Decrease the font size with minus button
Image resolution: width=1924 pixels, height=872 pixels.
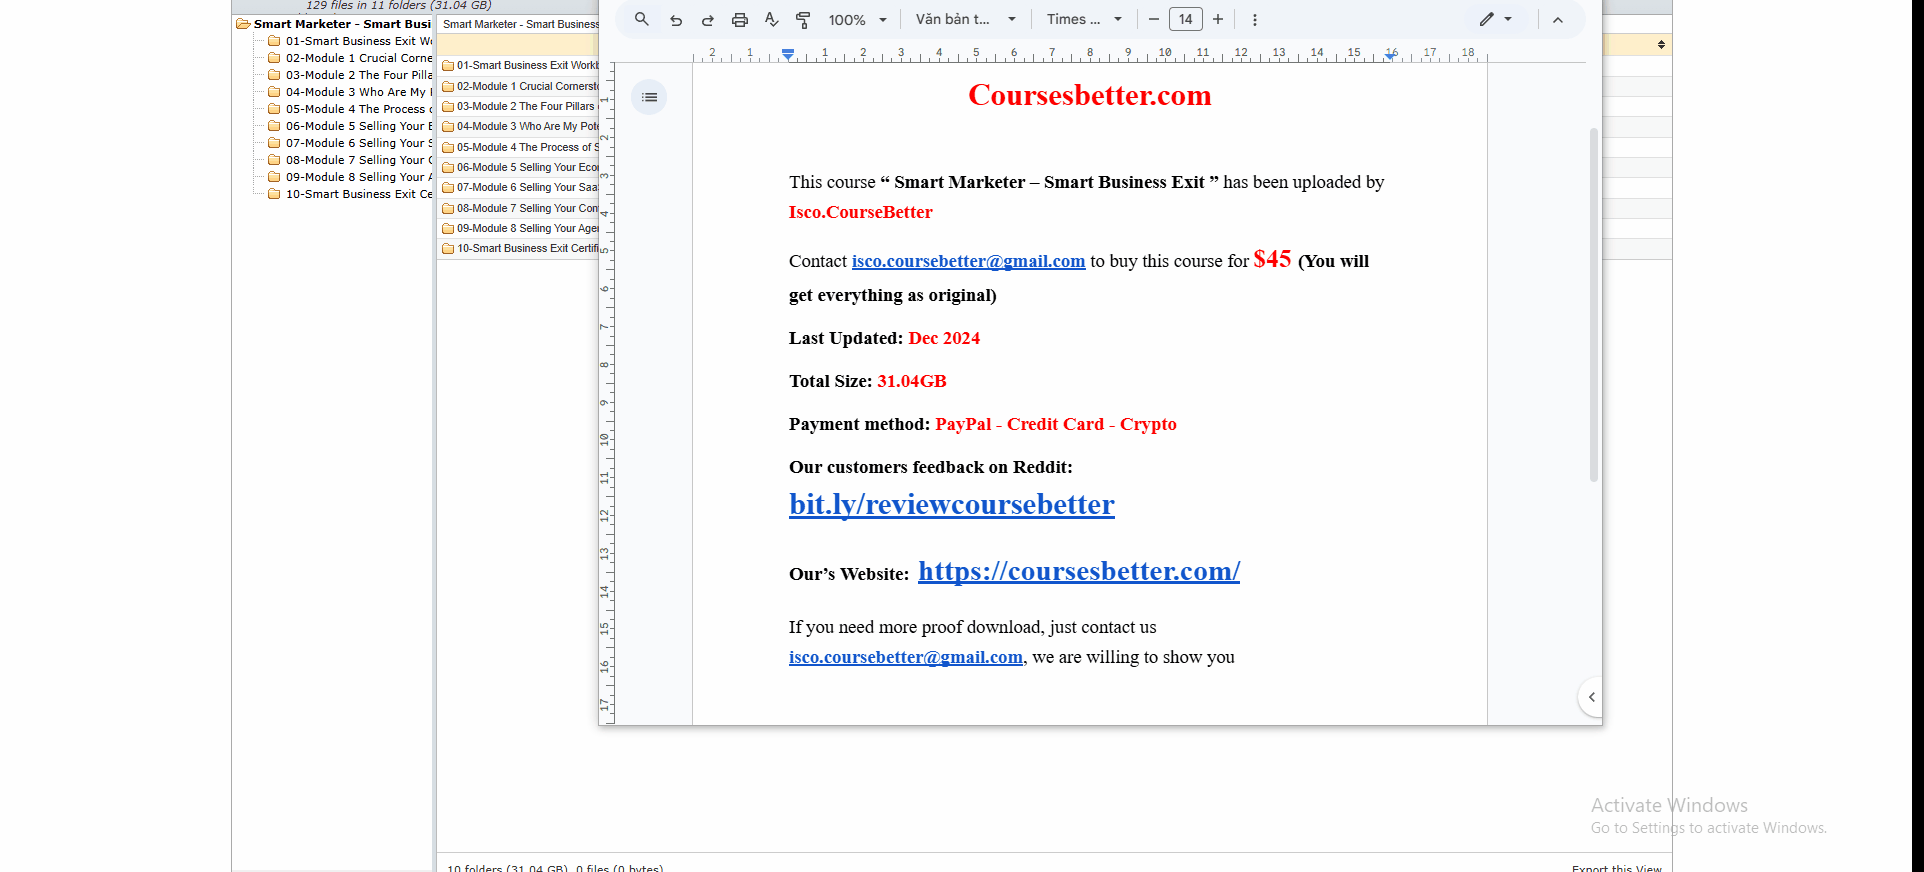(x=1153, y=20)
